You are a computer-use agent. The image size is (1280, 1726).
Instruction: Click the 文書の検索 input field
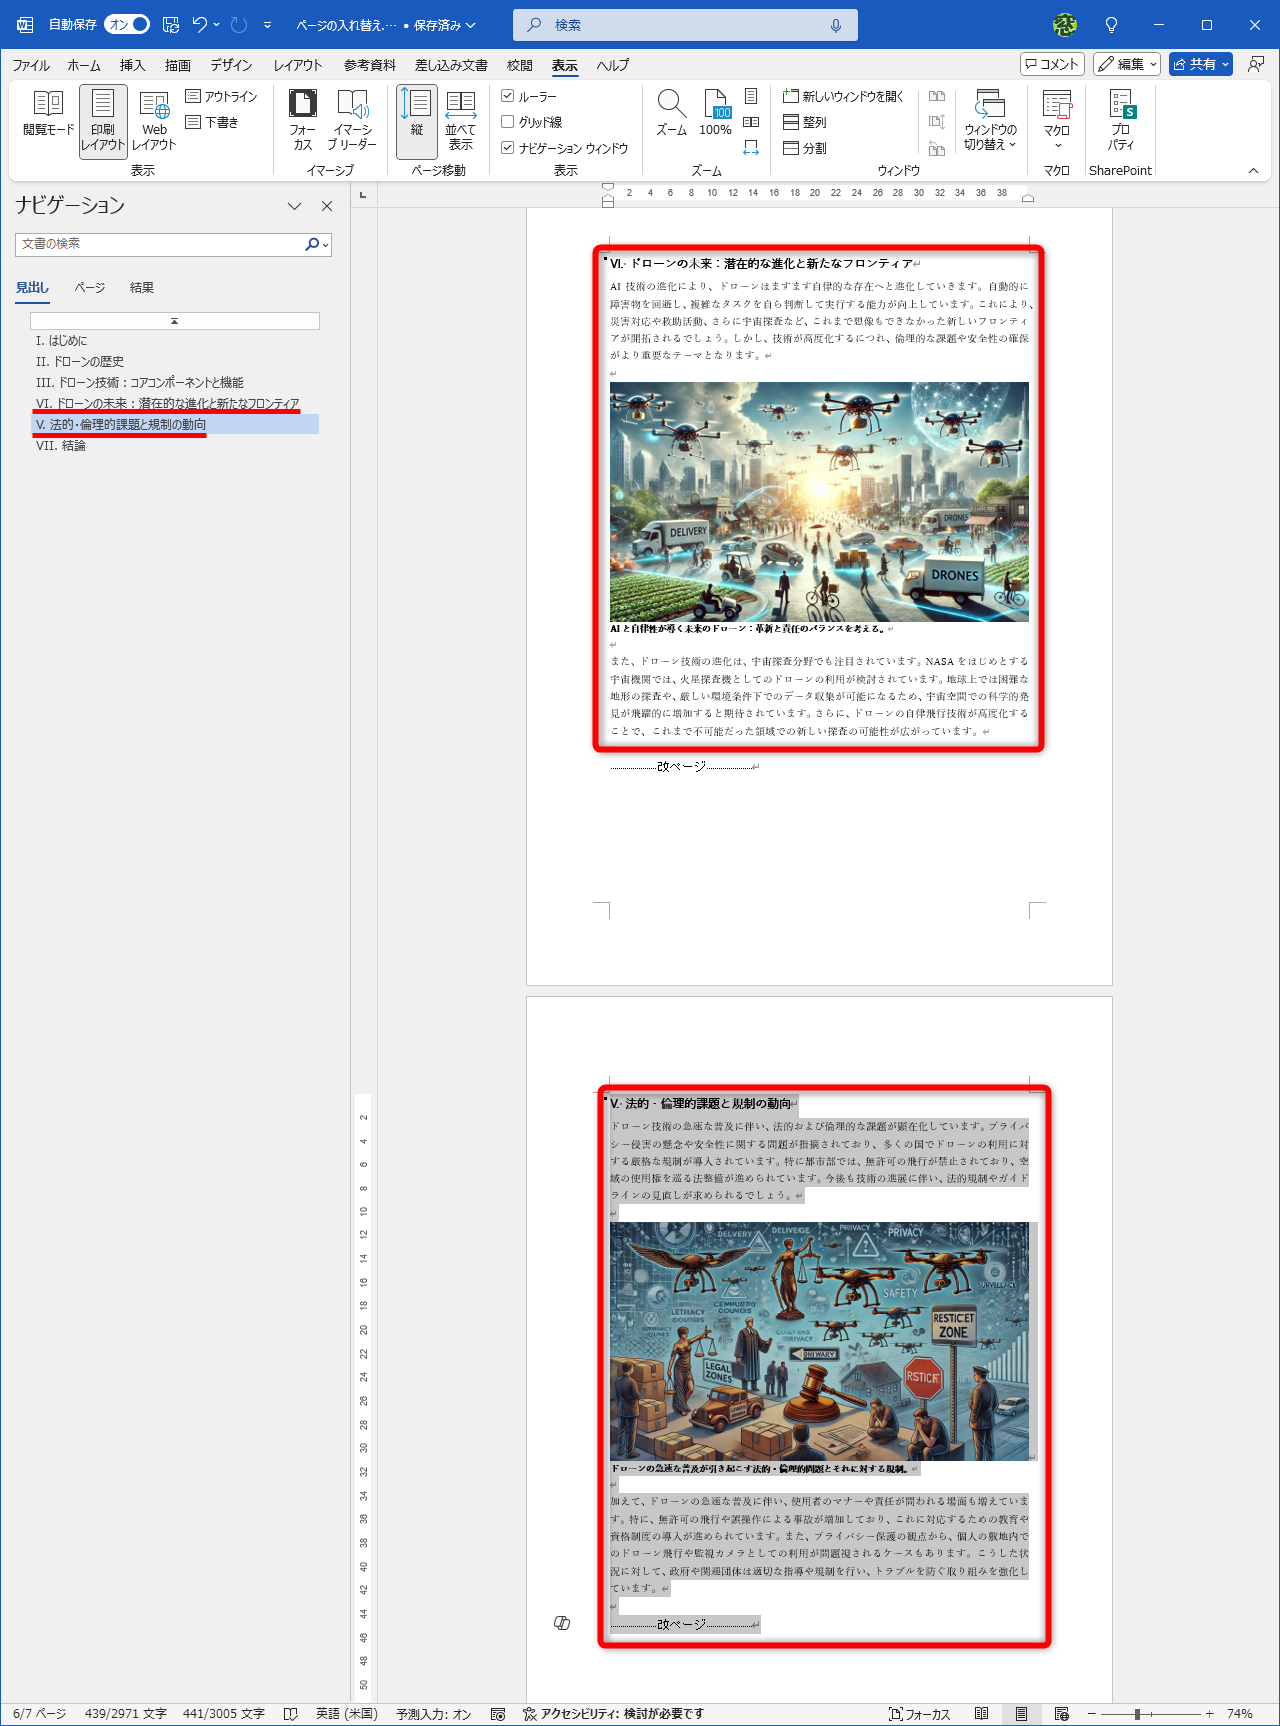(160, 244)
